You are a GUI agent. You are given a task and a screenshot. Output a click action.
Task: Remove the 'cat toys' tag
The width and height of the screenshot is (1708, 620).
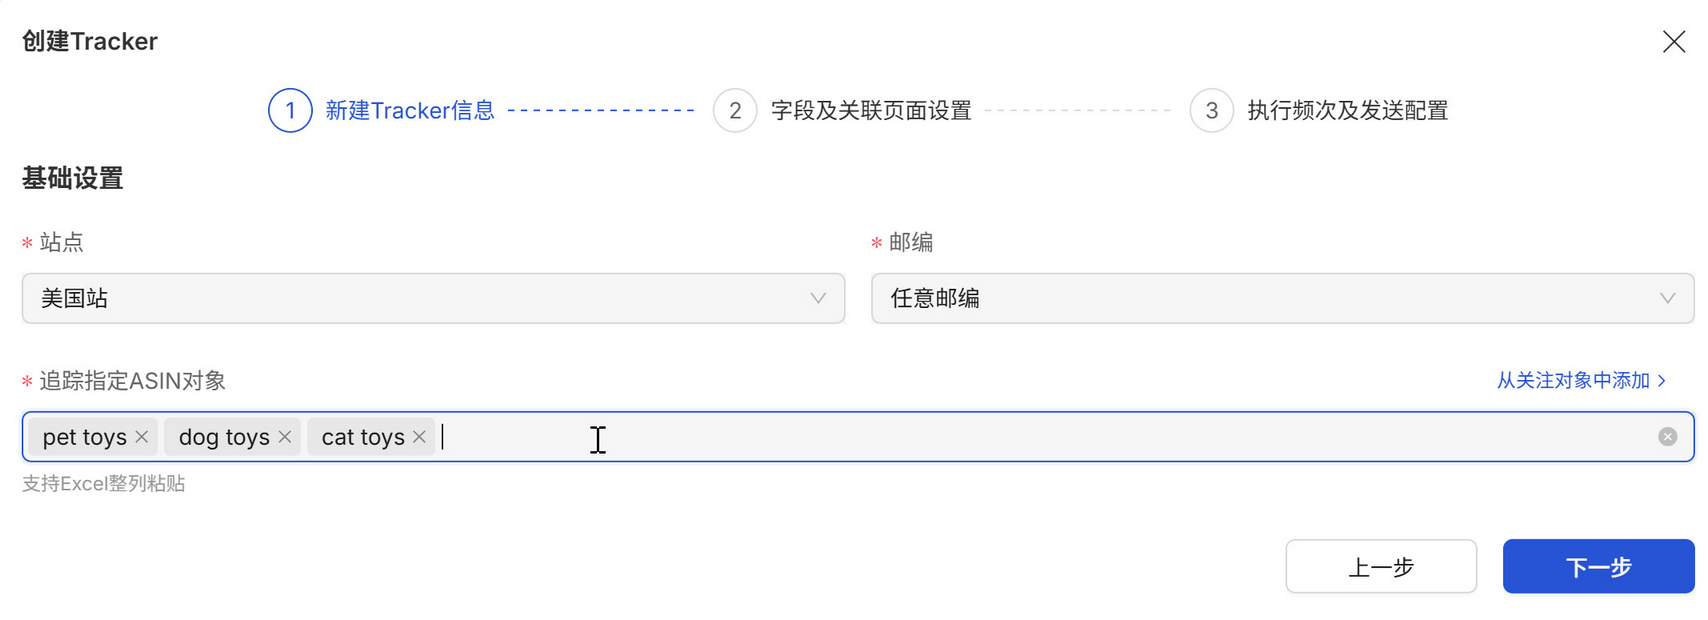419,437
